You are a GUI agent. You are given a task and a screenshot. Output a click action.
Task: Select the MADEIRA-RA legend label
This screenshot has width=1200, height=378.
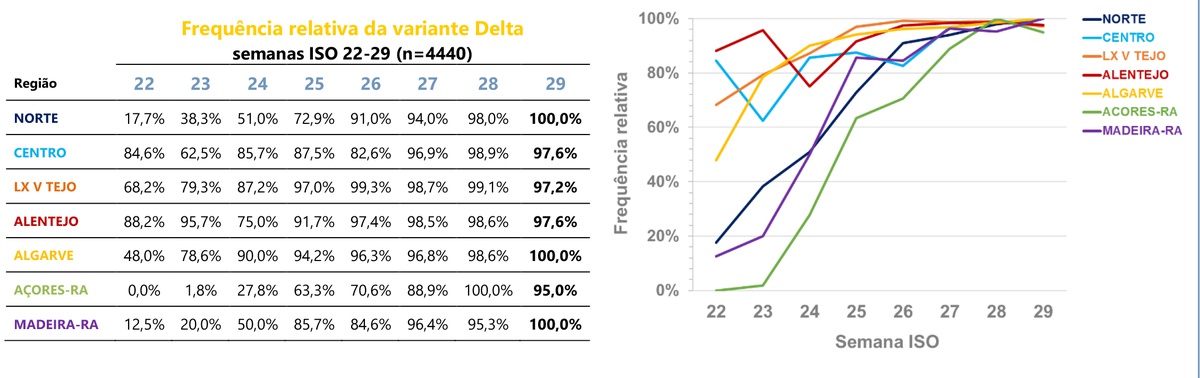(x=1135, y=129)
